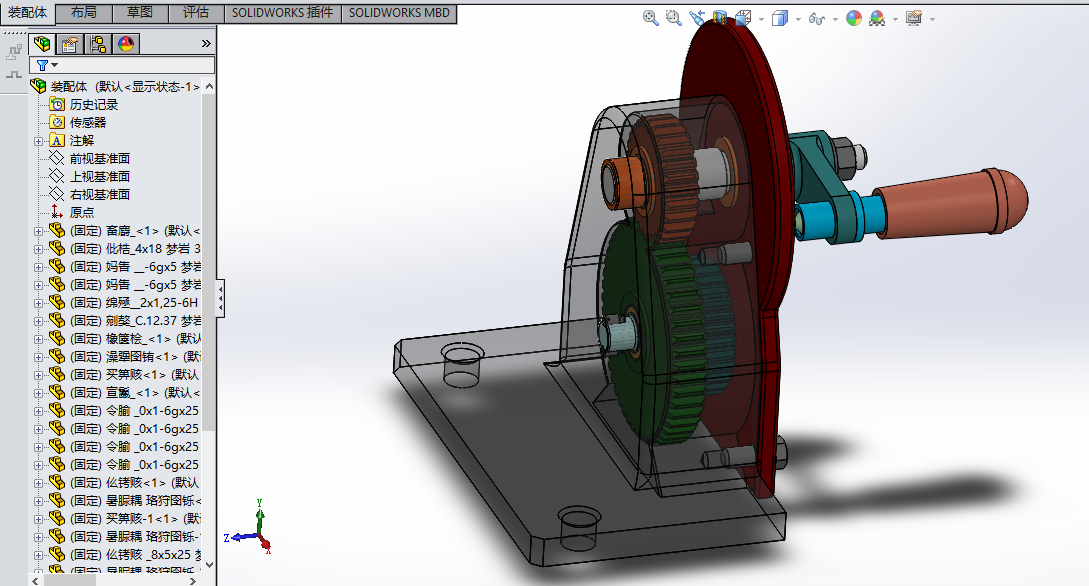Screen dimensions: 1089x586
Task: Open the 装配体 ribbon tab
Action: pyautogui.click(x=27, y=12)
